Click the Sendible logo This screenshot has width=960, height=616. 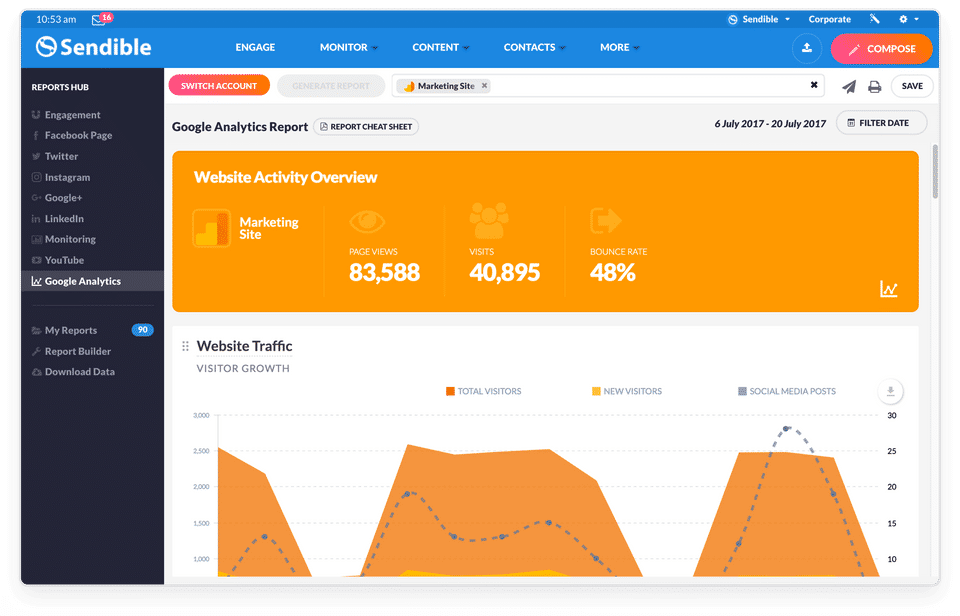click(x=93, y=47)
